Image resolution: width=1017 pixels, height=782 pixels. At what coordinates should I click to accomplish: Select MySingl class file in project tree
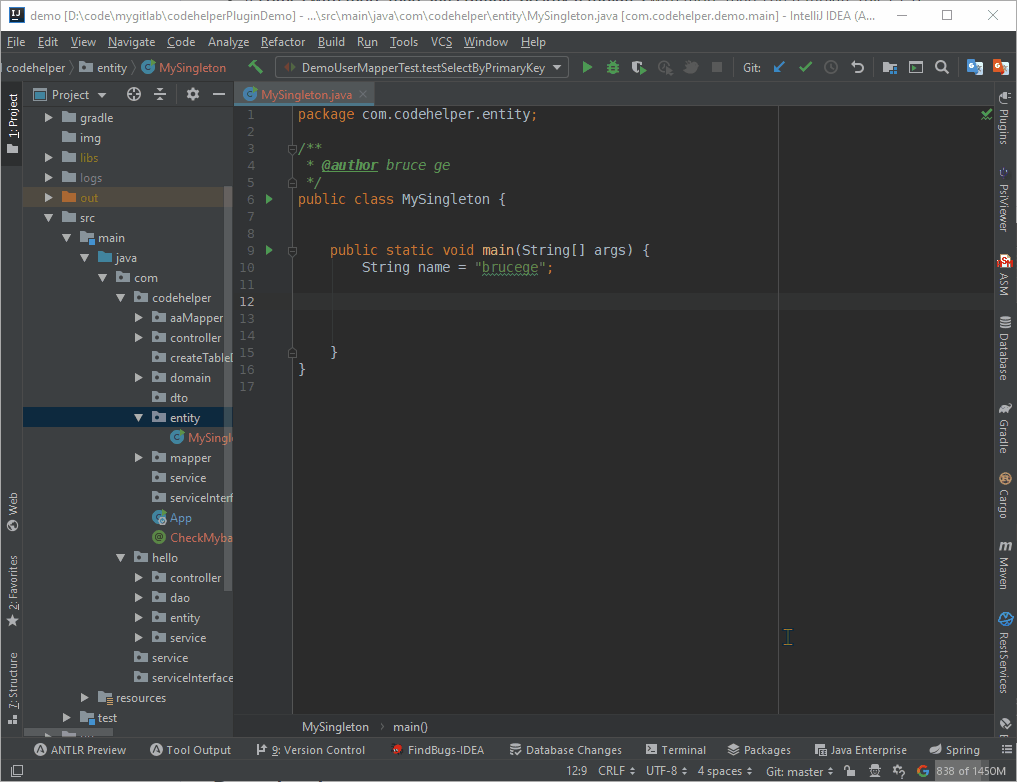(201, 438)
